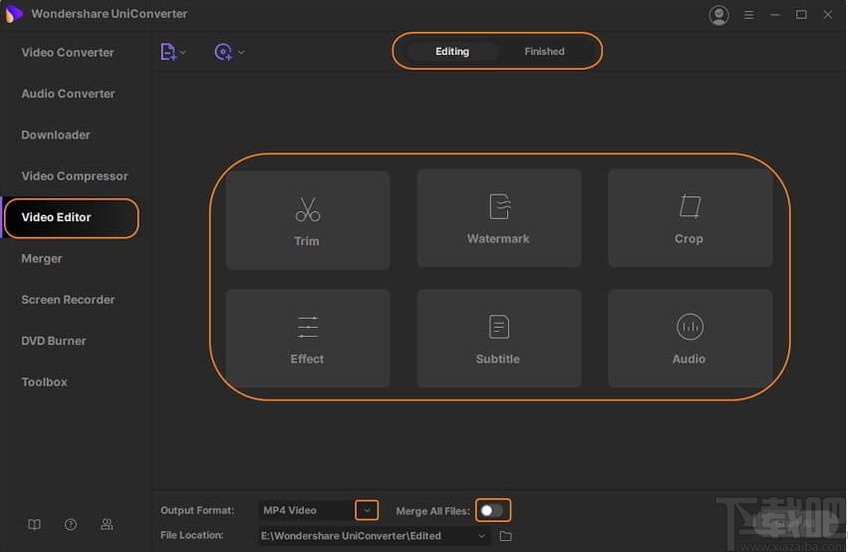Click the Load DVD disc icon
850x552 pixels.
click(x=223, y=52)
